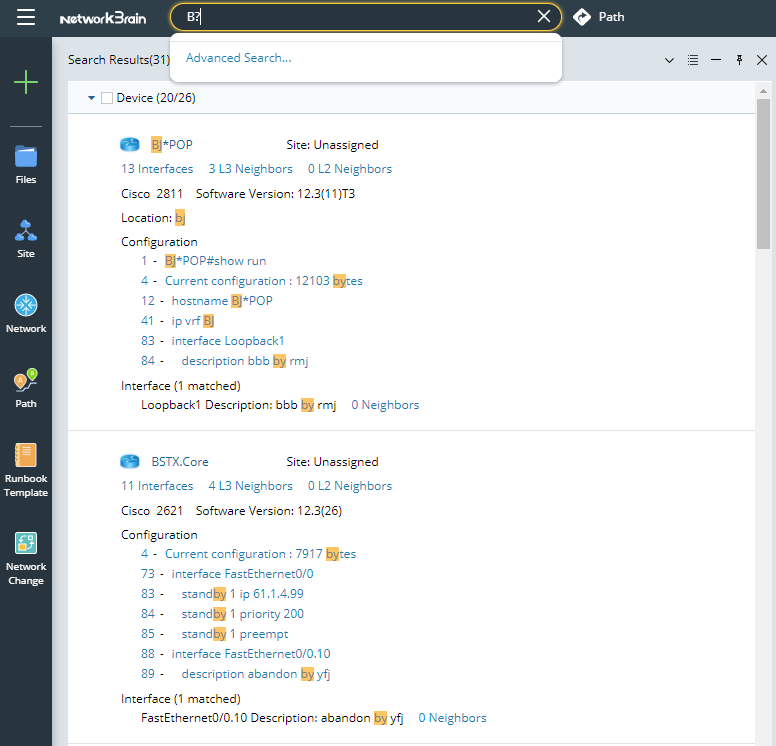Click the BSTX.Core router device icon

(x=130, y=461)
